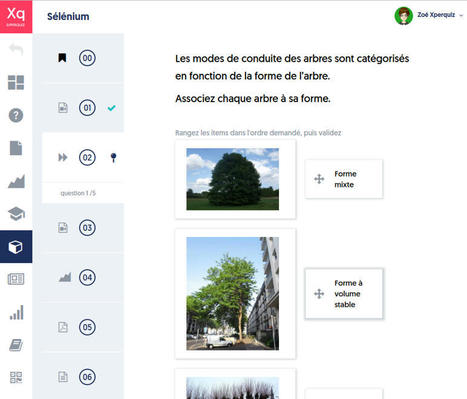Click the teal checkmark next to step 01
This screenshot has height=399, width=467.
(112, 108)
